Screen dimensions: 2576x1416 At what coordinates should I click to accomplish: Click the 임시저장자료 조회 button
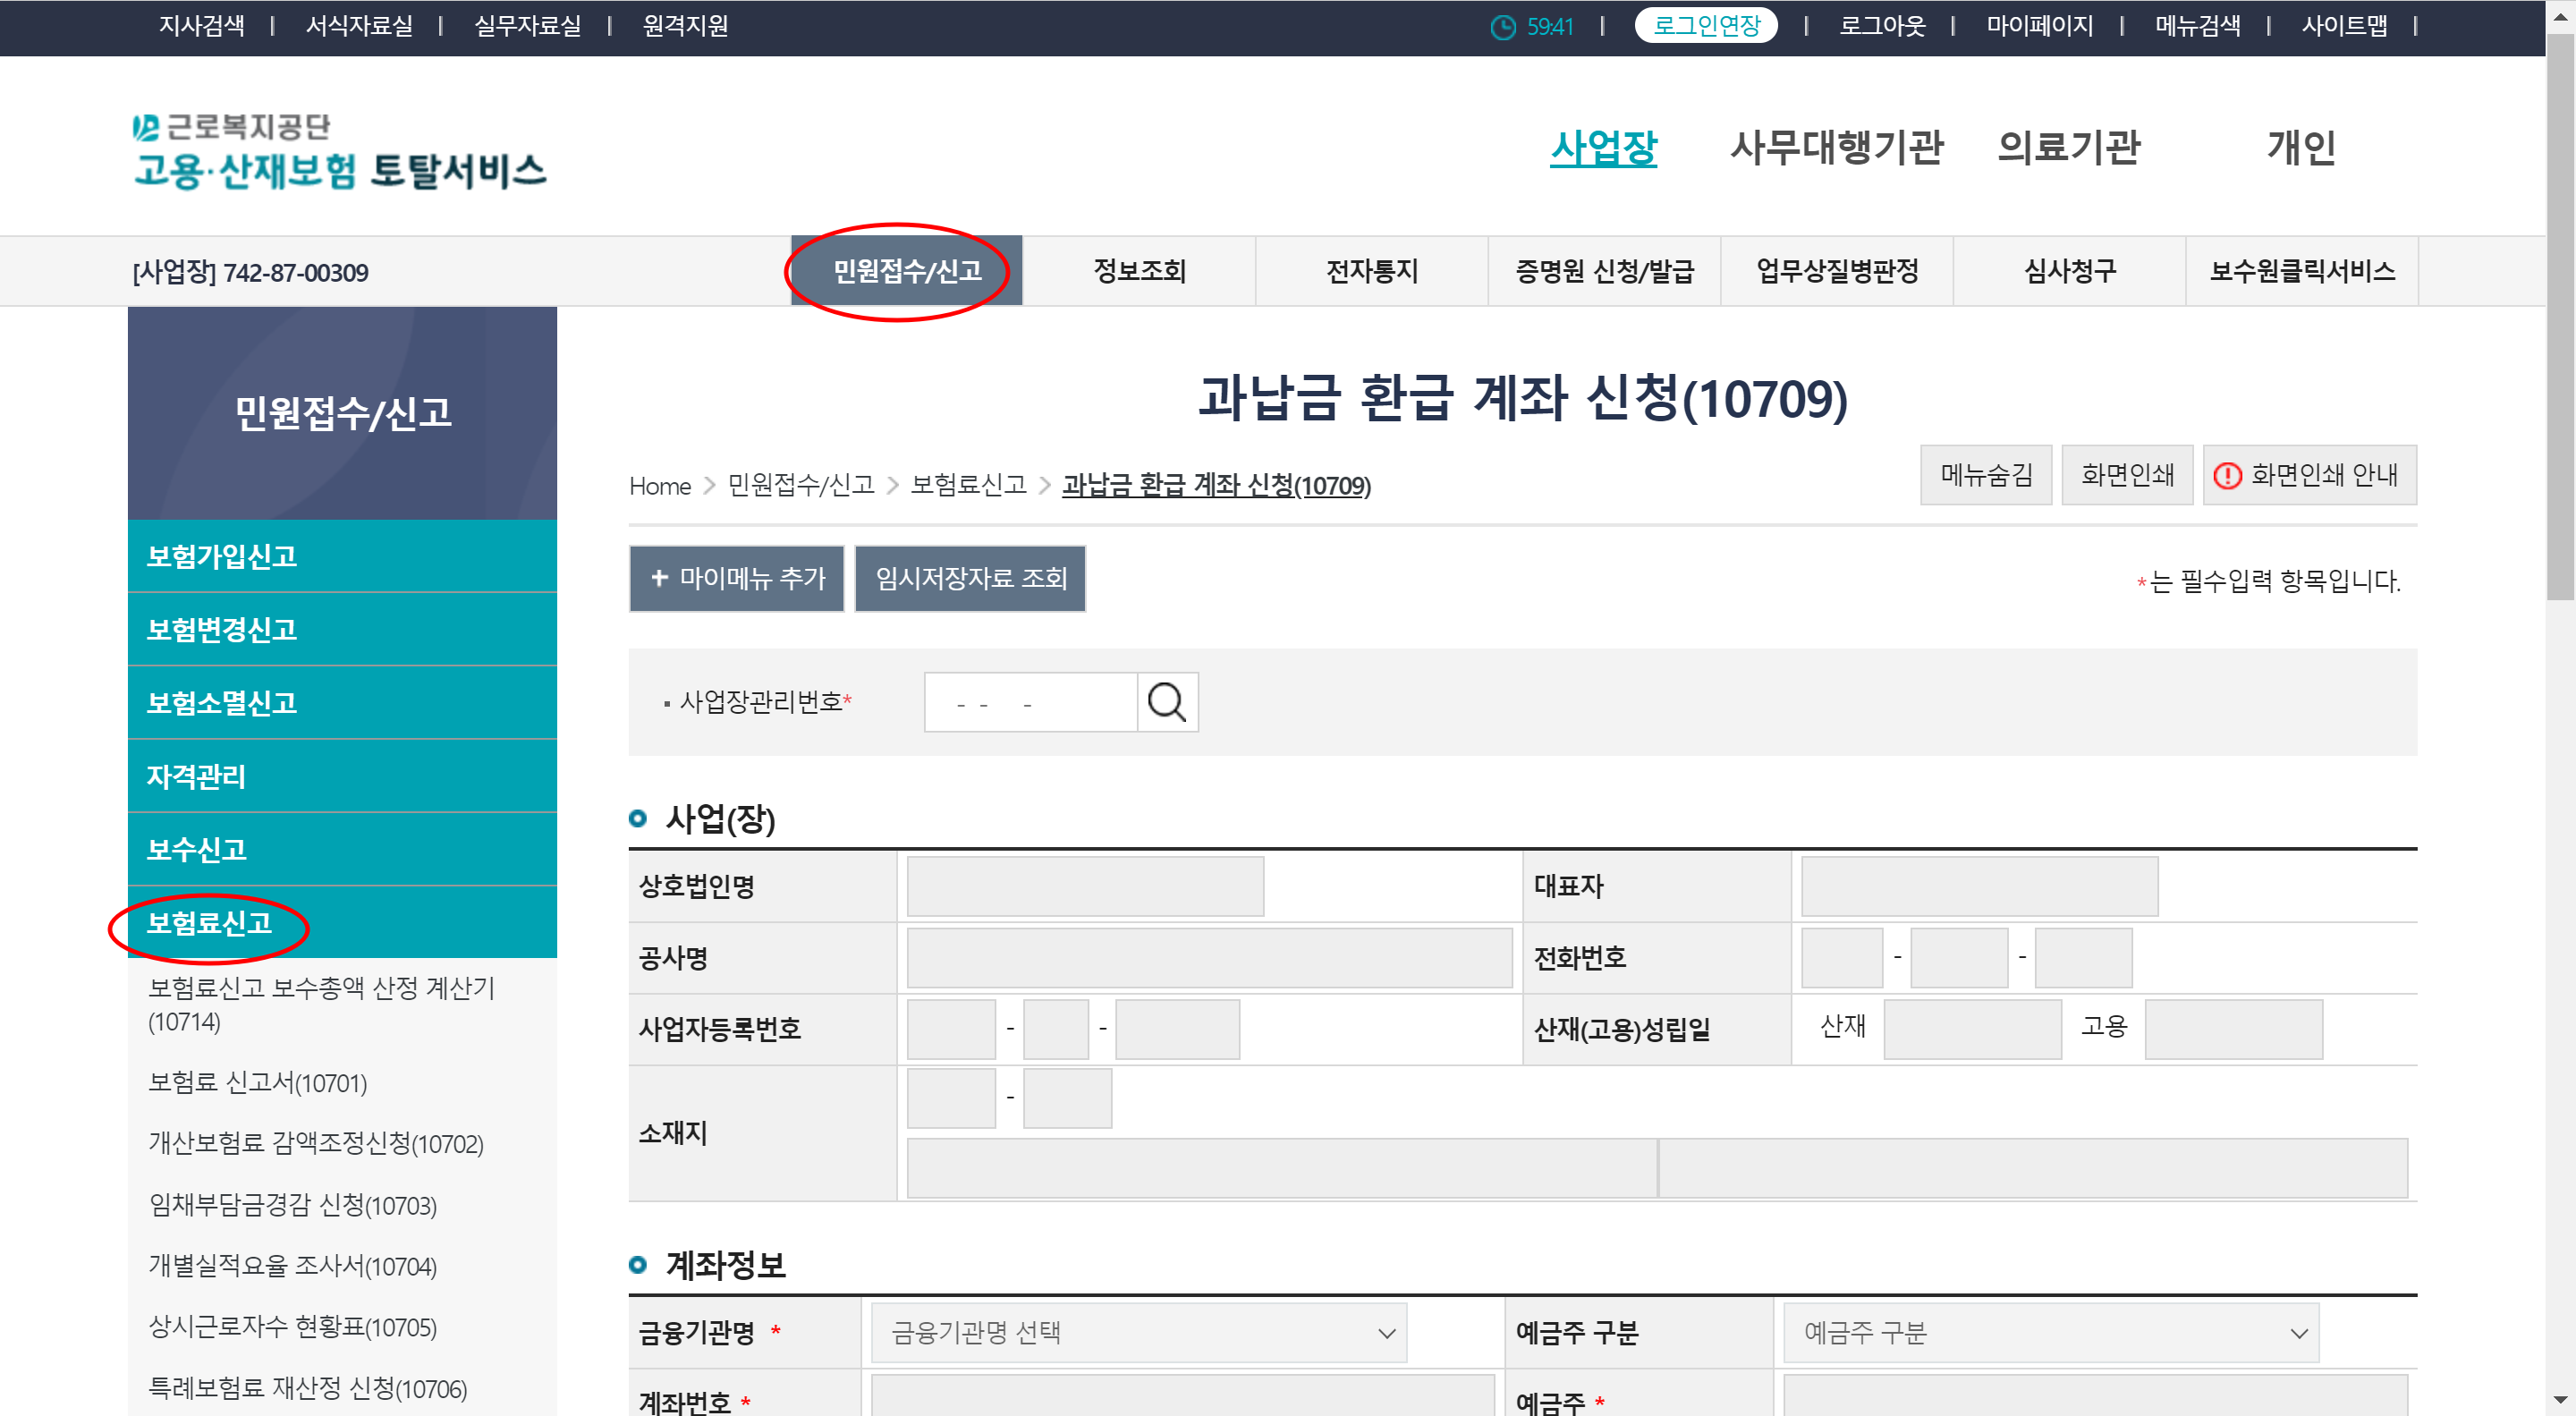(970, 578)
